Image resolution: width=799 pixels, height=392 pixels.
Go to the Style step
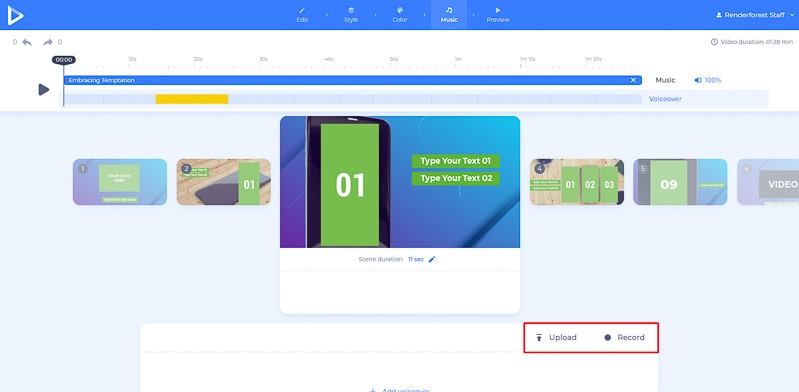click(x=351, y=15)
